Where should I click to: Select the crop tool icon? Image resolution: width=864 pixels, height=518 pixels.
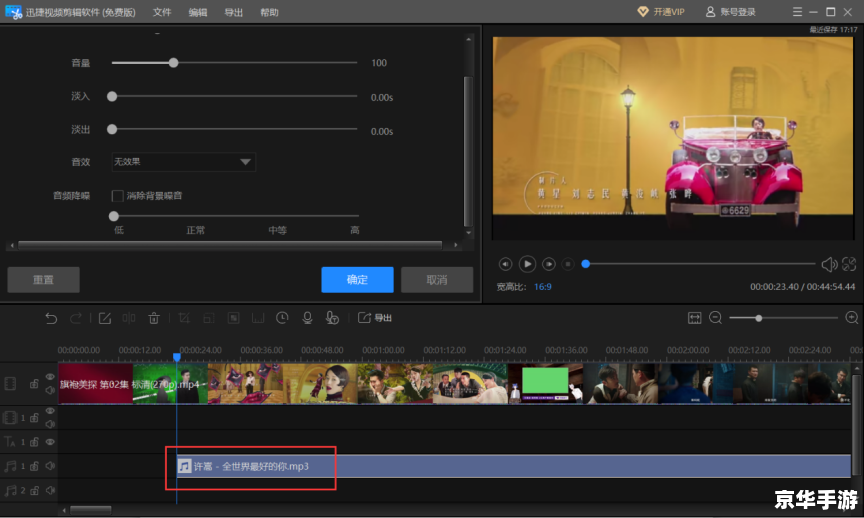click(184, 318)
